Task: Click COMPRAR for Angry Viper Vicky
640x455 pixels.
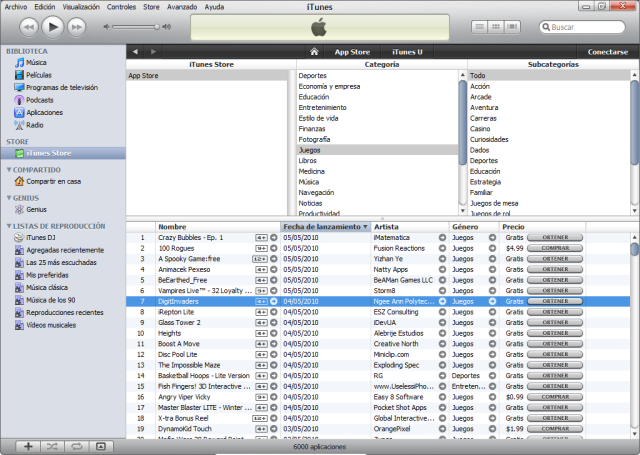Action: 555,397
